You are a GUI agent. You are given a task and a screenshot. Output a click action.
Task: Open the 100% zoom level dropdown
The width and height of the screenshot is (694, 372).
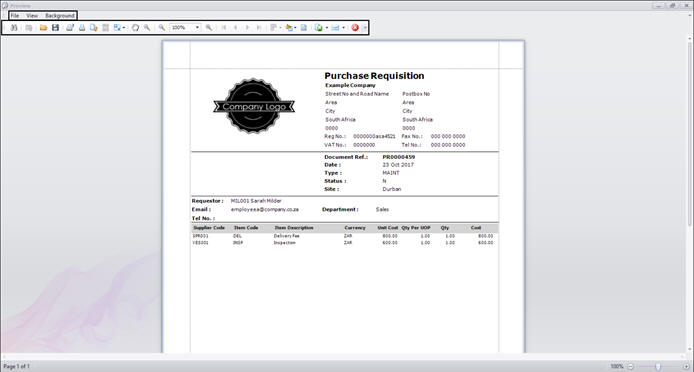[x=197, y=27]
